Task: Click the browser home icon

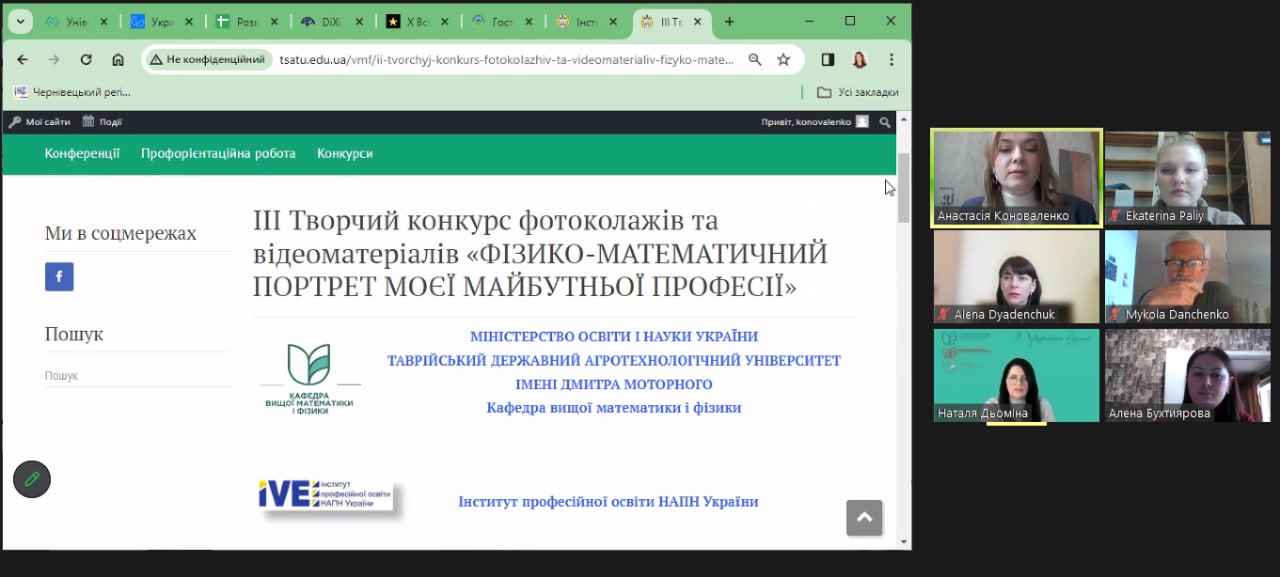Action: 118,60
